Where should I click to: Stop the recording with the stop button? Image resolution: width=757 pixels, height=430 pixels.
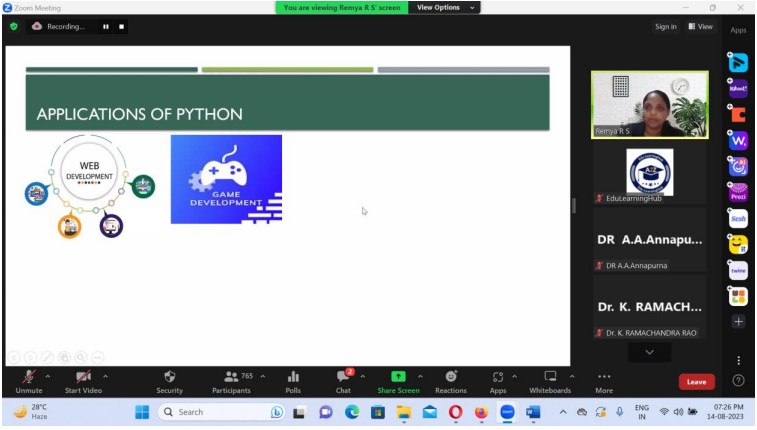122,27
